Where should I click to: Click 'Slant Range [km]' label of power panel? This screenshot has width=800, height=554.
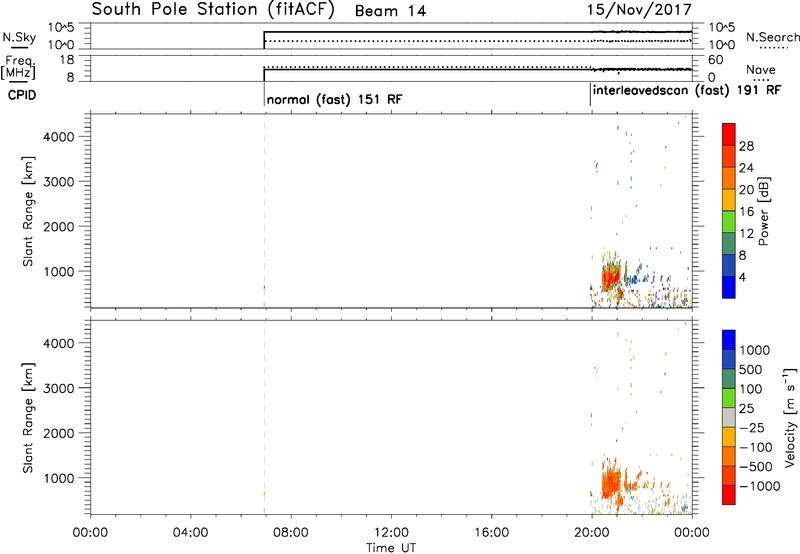click(x=28, y=211)
